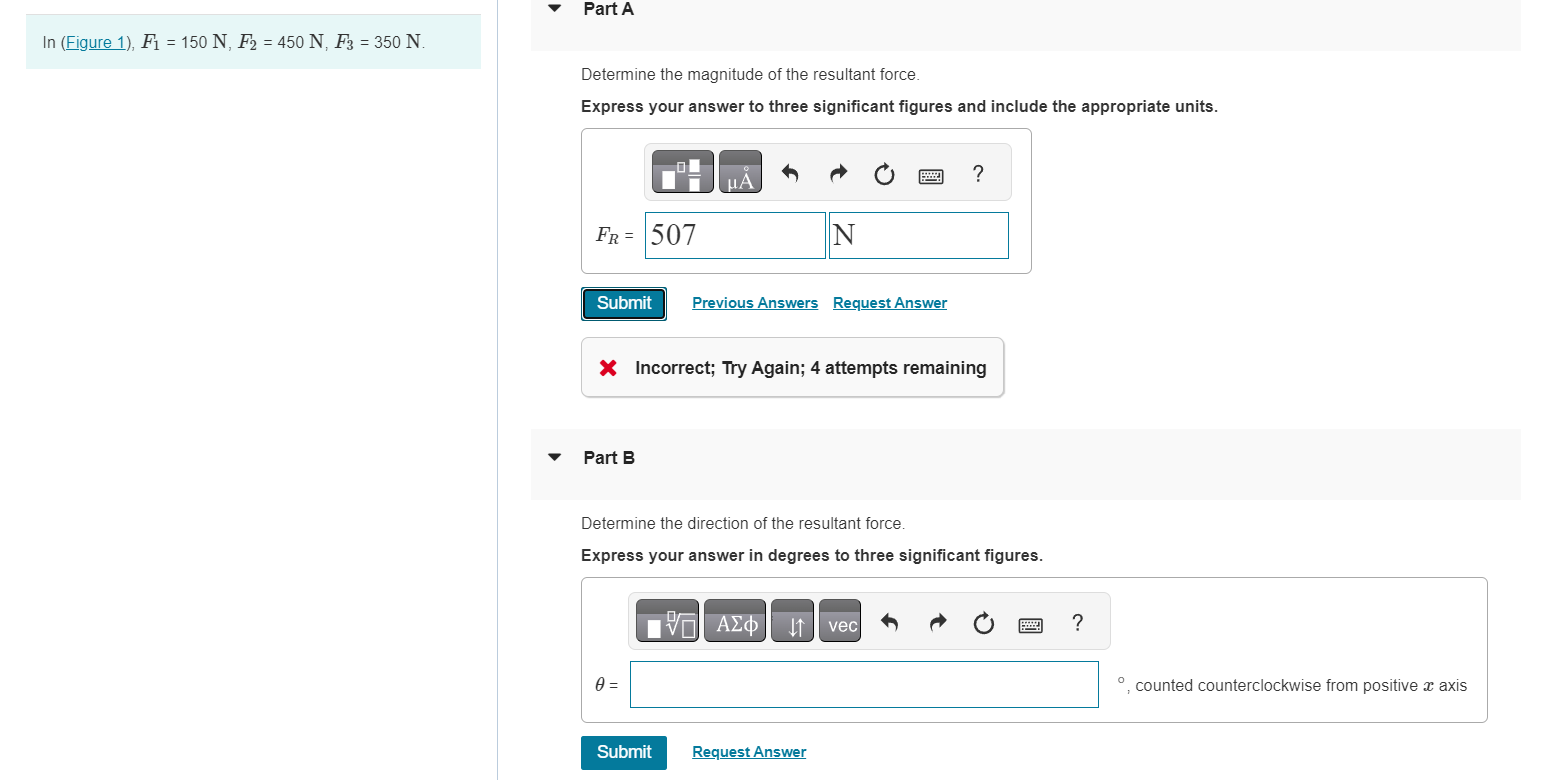The height and width of the screenshot is (780, 1553).
Task: Open the units symbols (μÅ) palette in Part A
Action: pos(740,172)
